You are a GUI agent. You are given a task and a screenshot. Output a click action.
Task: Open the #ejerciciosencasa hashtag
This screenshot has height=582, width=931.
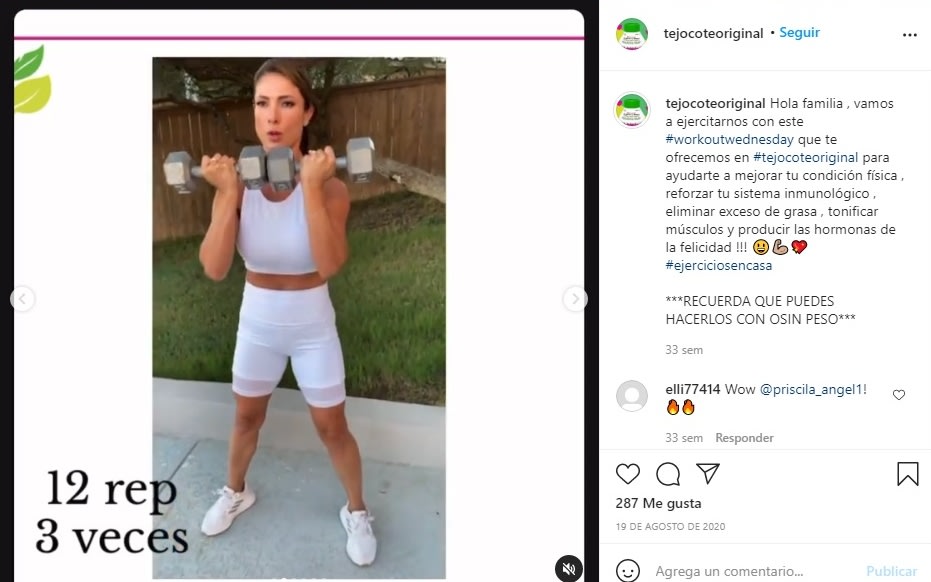coord(718,265)
